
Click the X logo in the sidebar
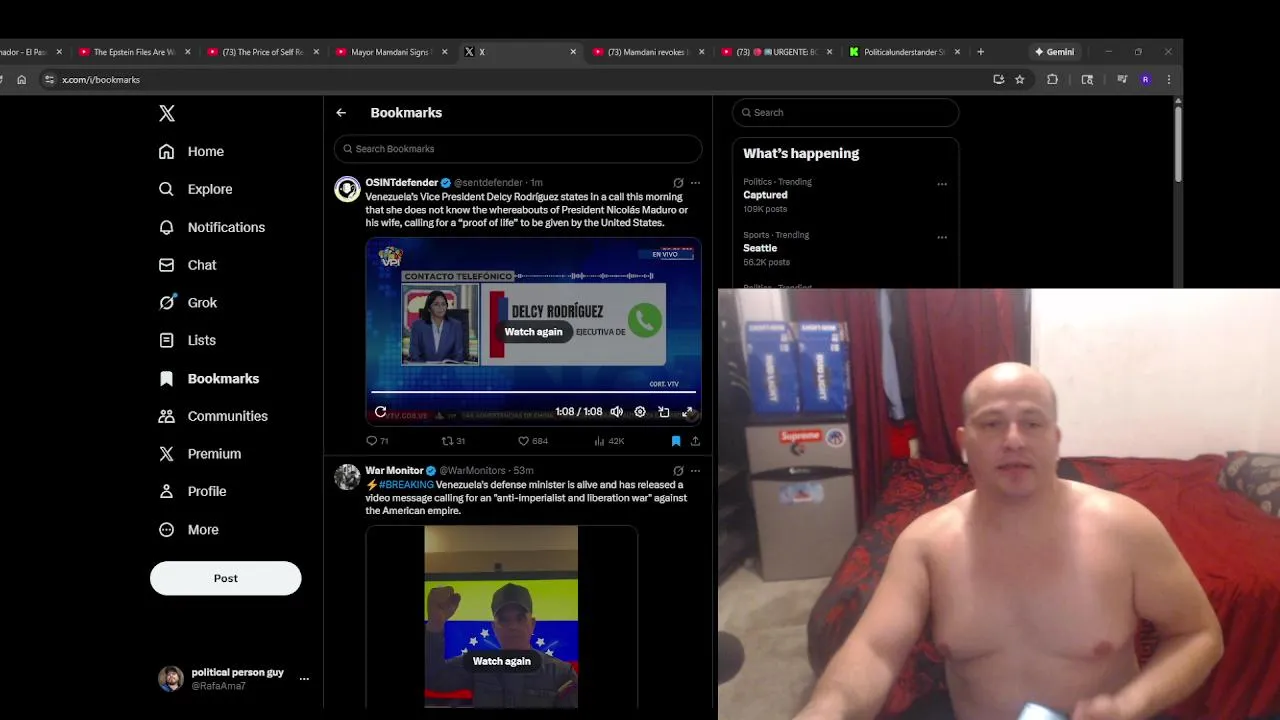pos(167,113)
